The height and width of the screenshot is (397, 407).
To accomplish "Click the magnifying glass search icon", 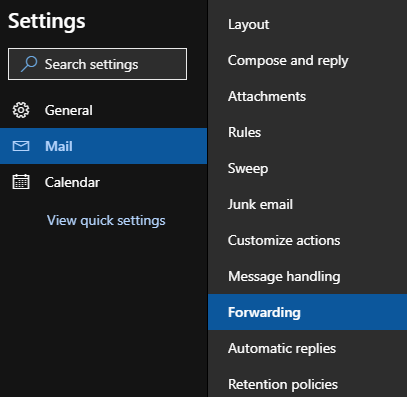I will [x=29, y=64].
